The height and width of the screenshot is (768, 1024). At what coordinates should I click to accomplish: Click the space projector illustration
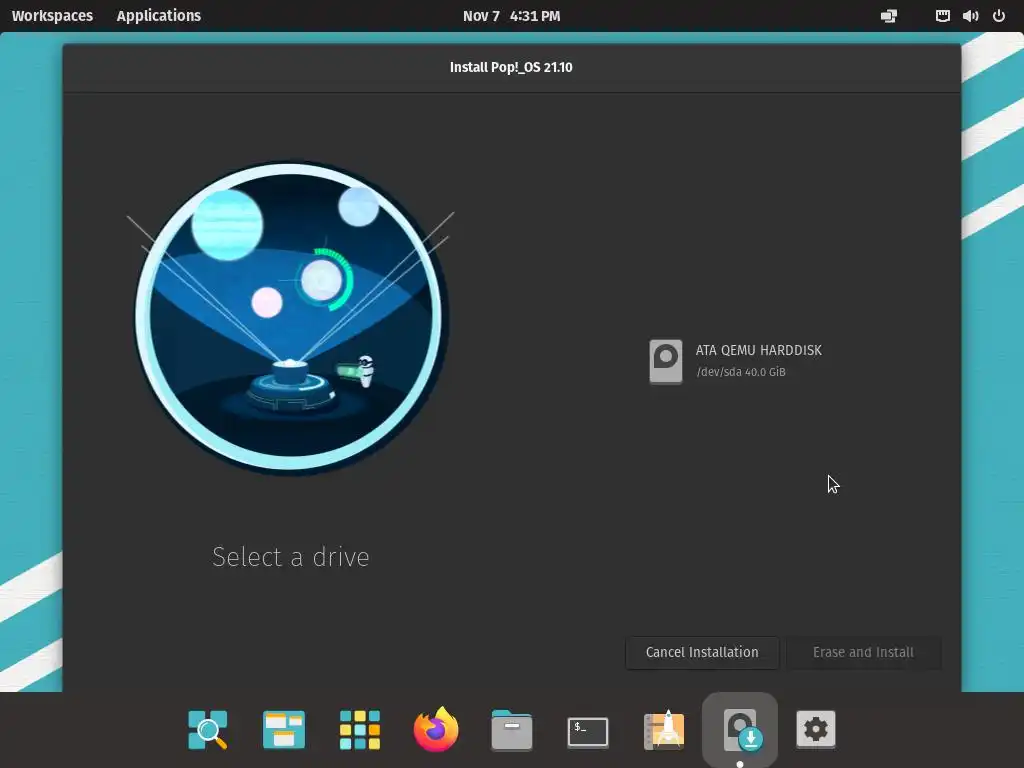click(x=290, y=317)
